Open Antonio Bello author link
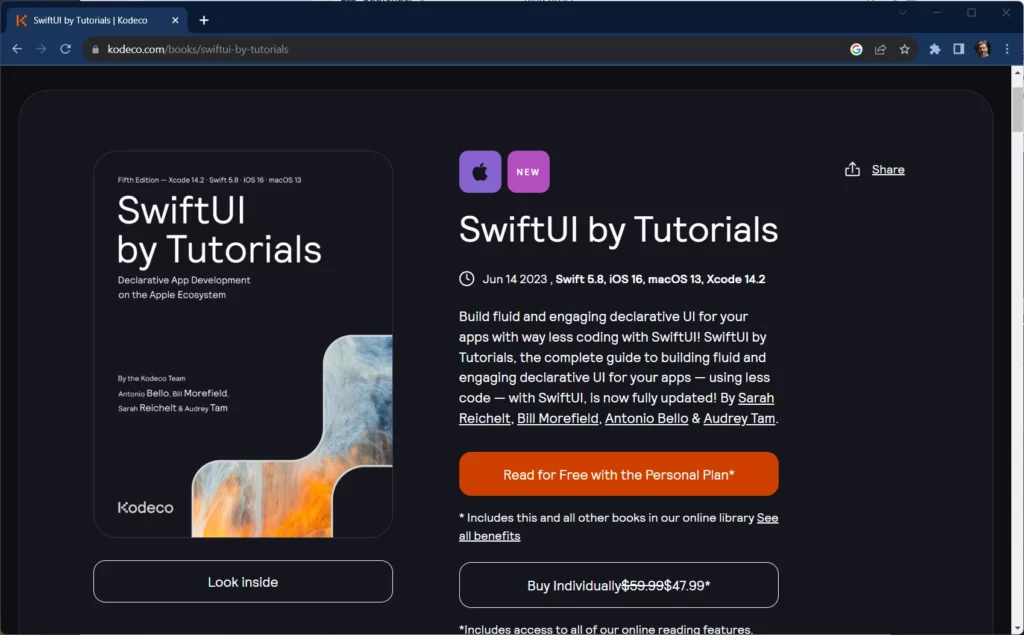 tap(647, 418)
